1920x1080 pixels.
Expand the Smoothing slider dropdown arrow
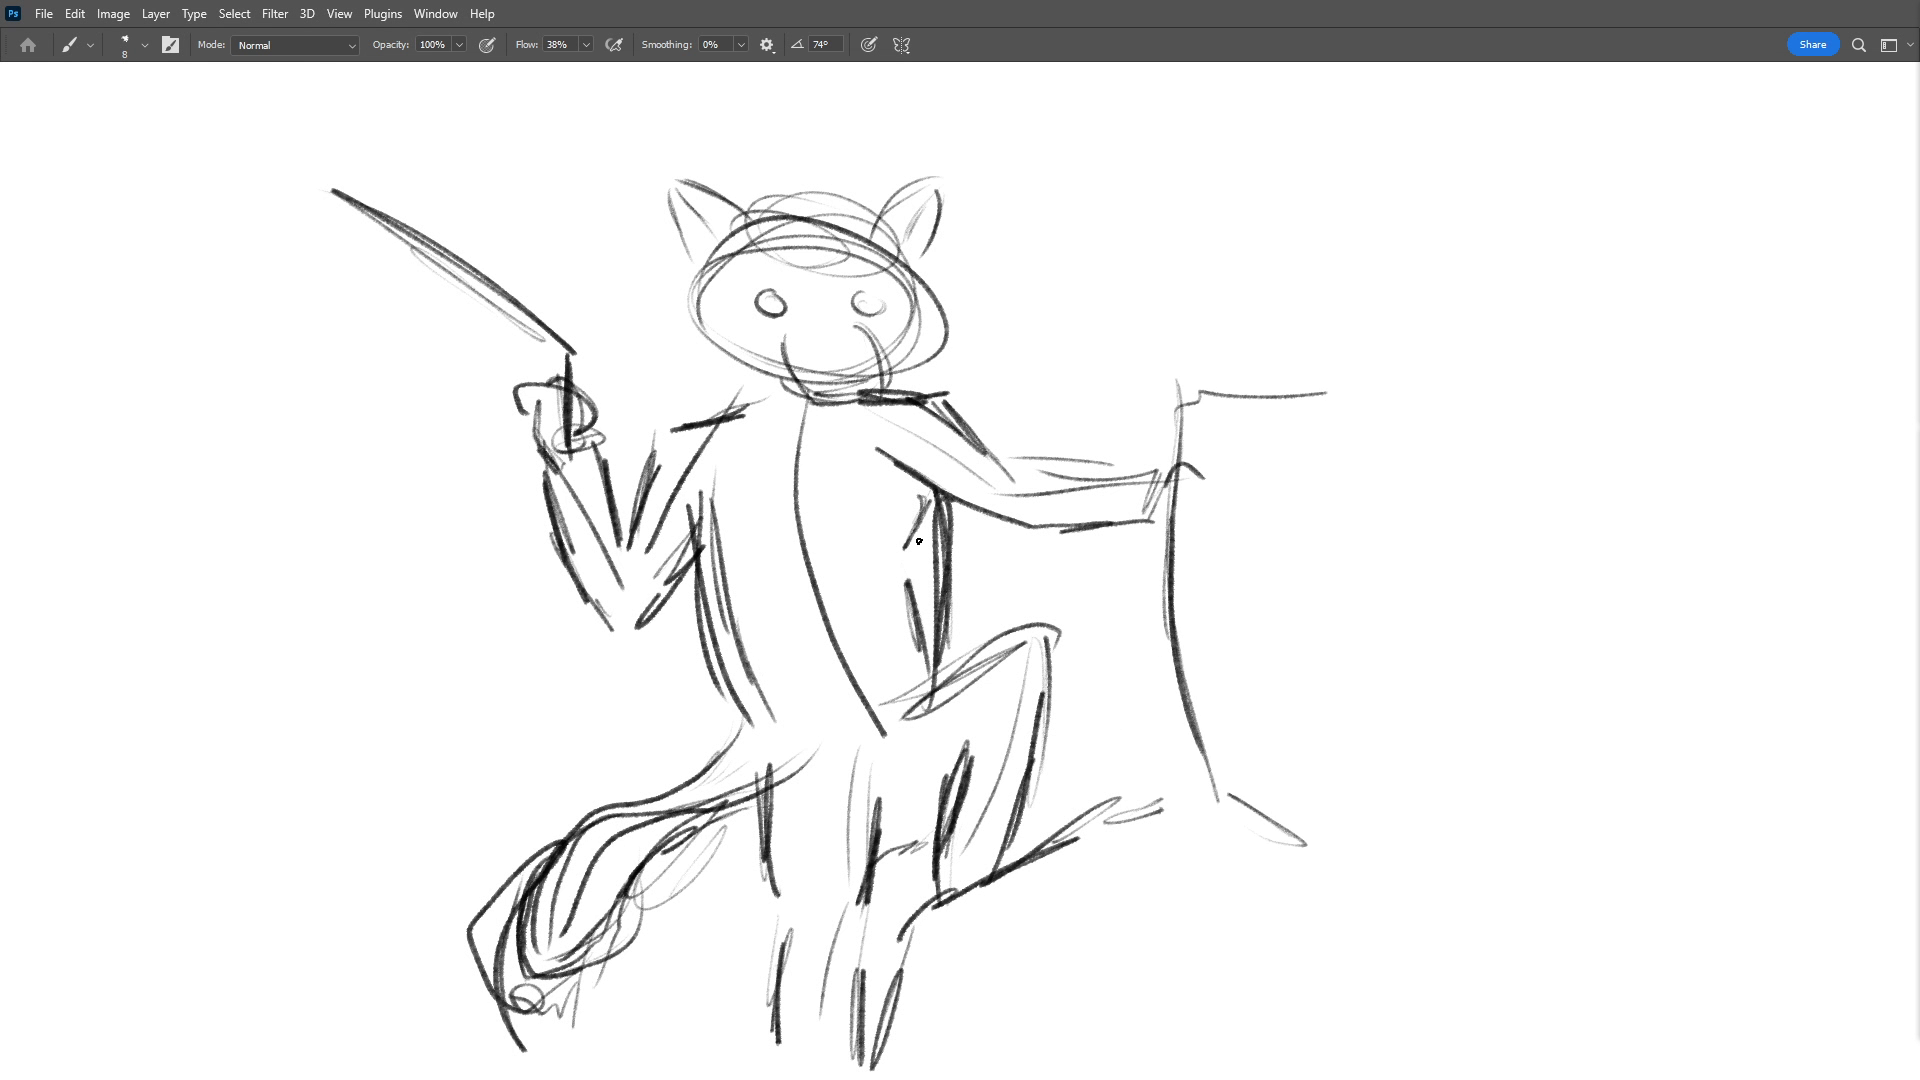point(741,45)
